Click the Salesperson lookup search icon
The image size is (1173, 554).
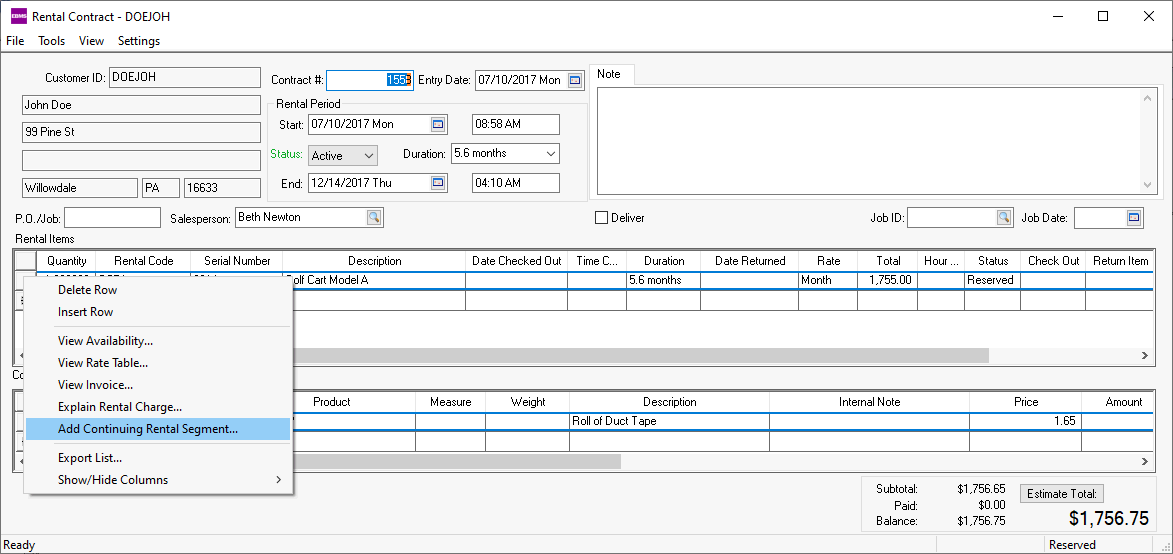[373, 217]
